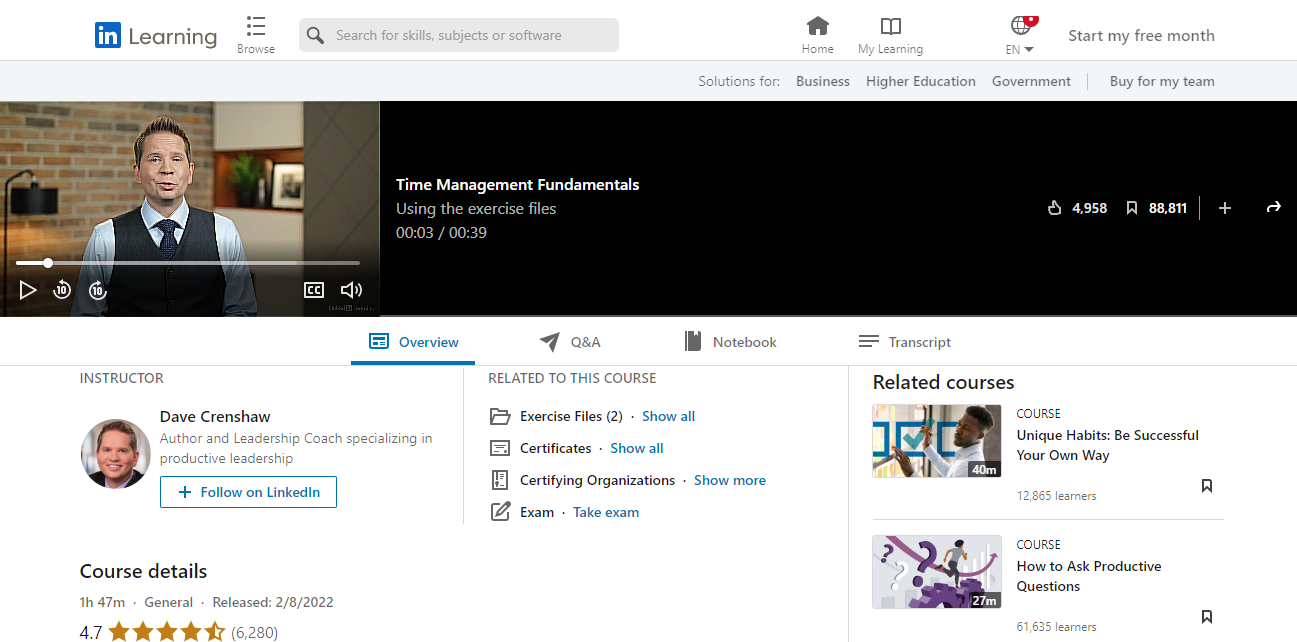Image resolution: width=1297 pixels, height=642 pixels.
Task: Go to the Home icon
Action: point(817,34)
